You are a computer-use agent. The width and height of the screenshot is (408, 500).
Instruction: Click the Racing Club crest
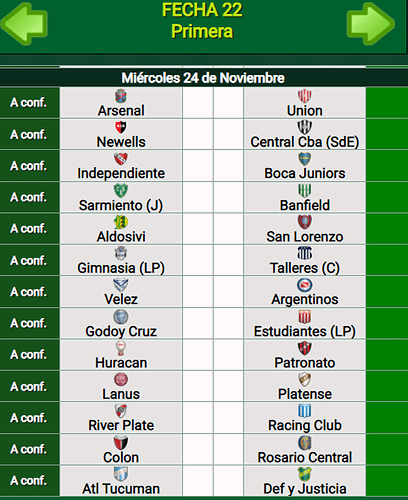[x=305, y=411]
